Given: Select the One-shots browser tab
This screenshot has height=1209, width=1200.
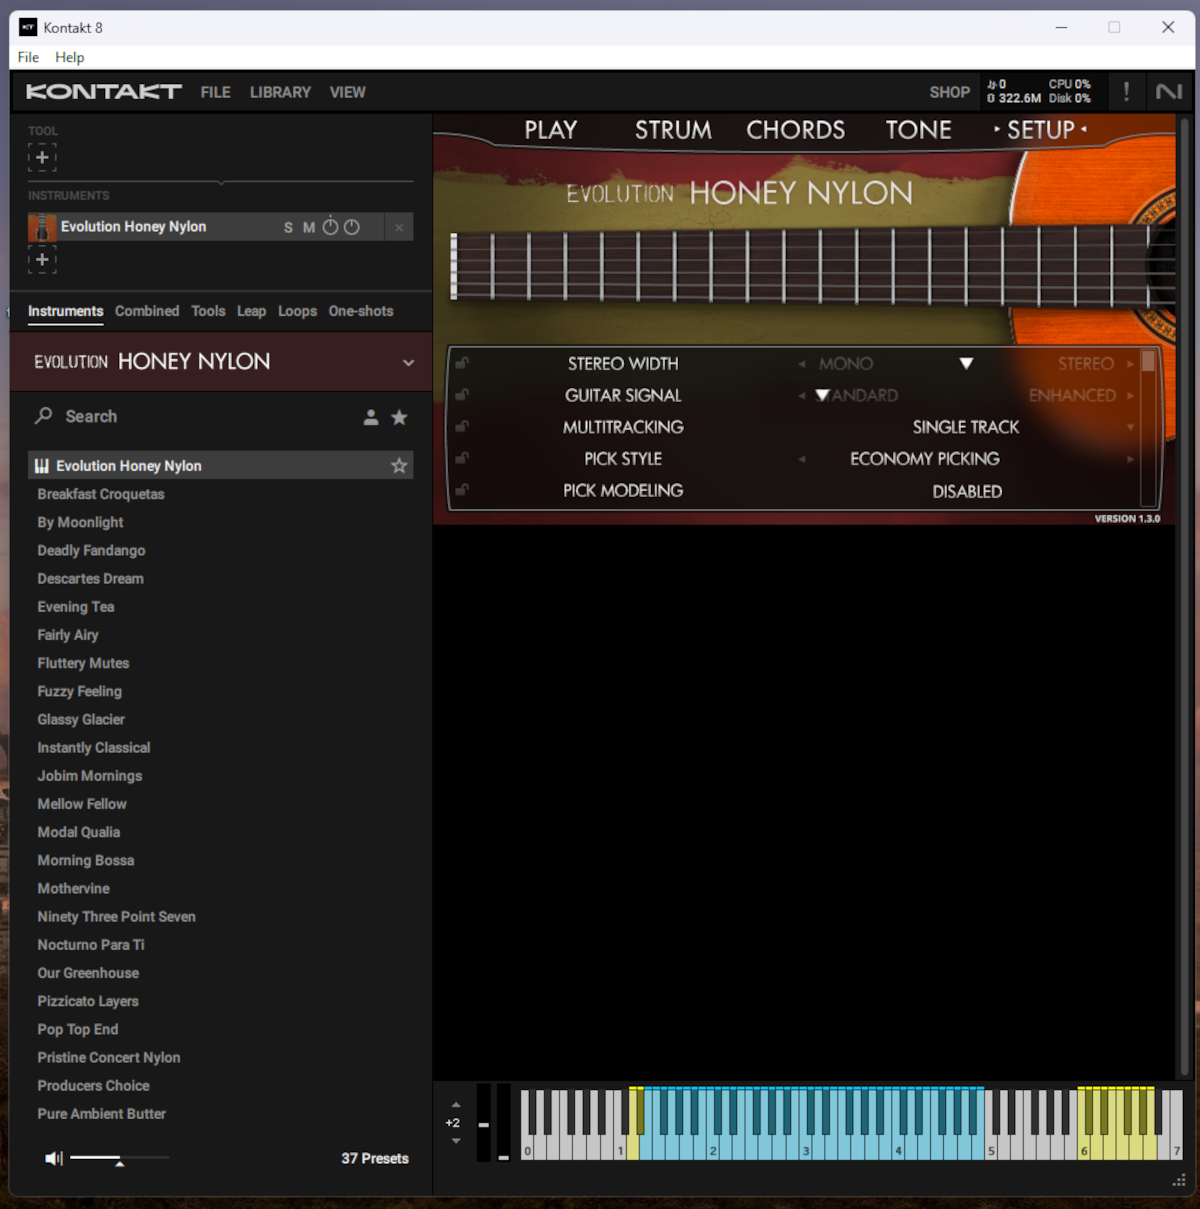Looking at the screenshot, I should pos(361,311).
